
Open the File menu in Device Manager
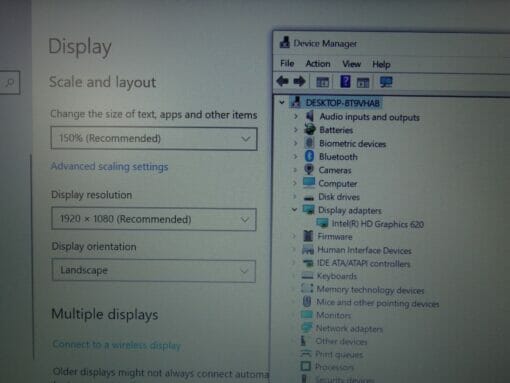click(x=287, y=63)
